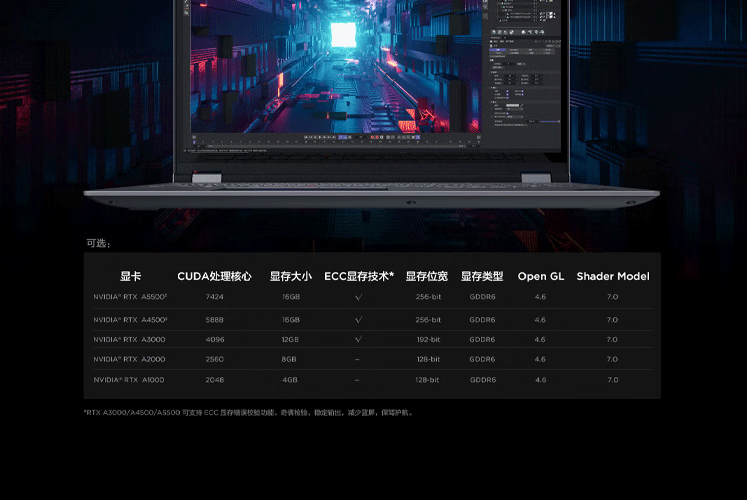This screenshot has height=500, width=747.
Task: Select the NVIDIA RTX A4500 row name
Action: point(130,320)
